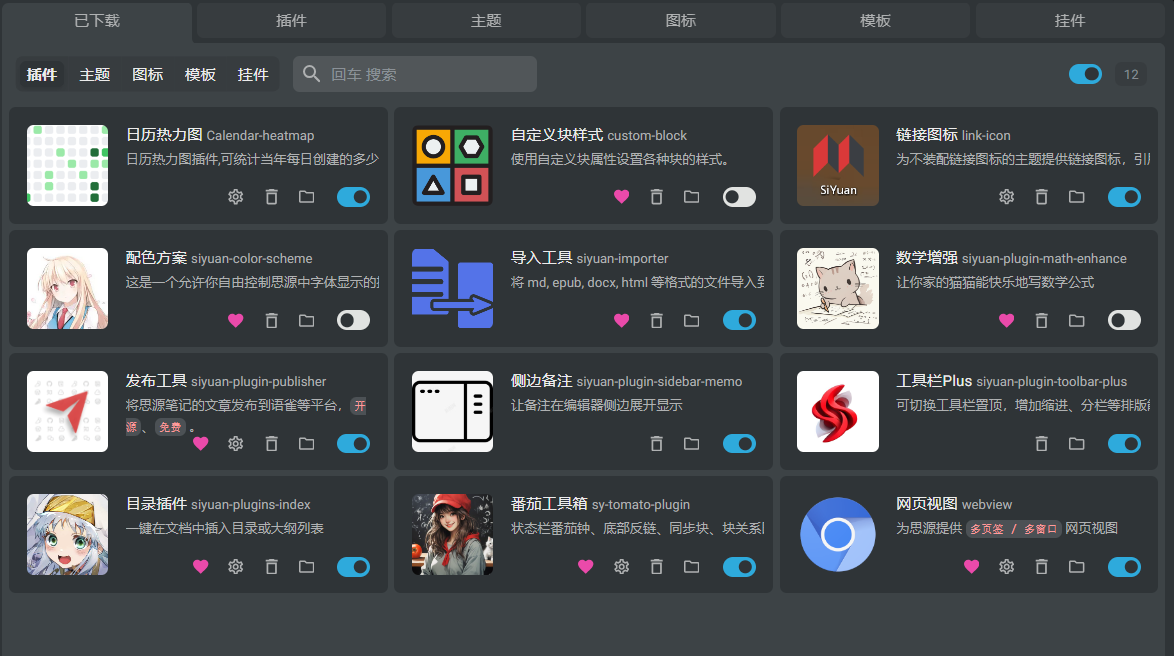Click the heart for webview plugin

coord(971,567)
